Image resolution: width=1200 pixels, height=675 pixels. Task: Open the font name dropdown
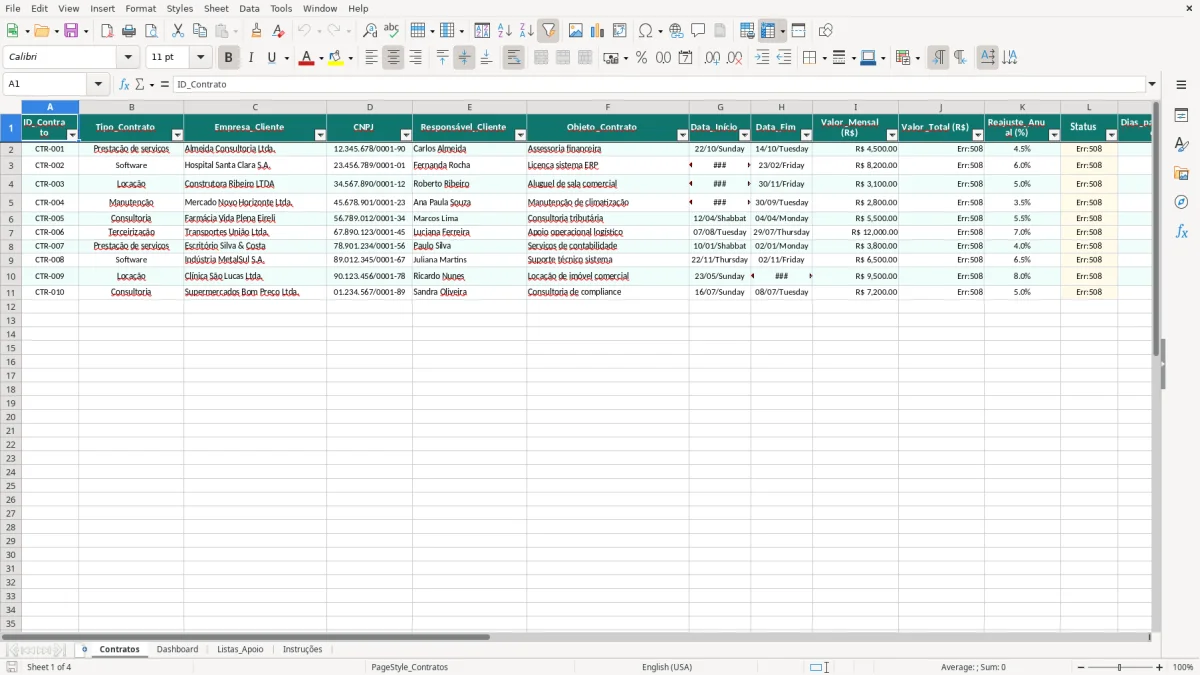pos(128,58)
